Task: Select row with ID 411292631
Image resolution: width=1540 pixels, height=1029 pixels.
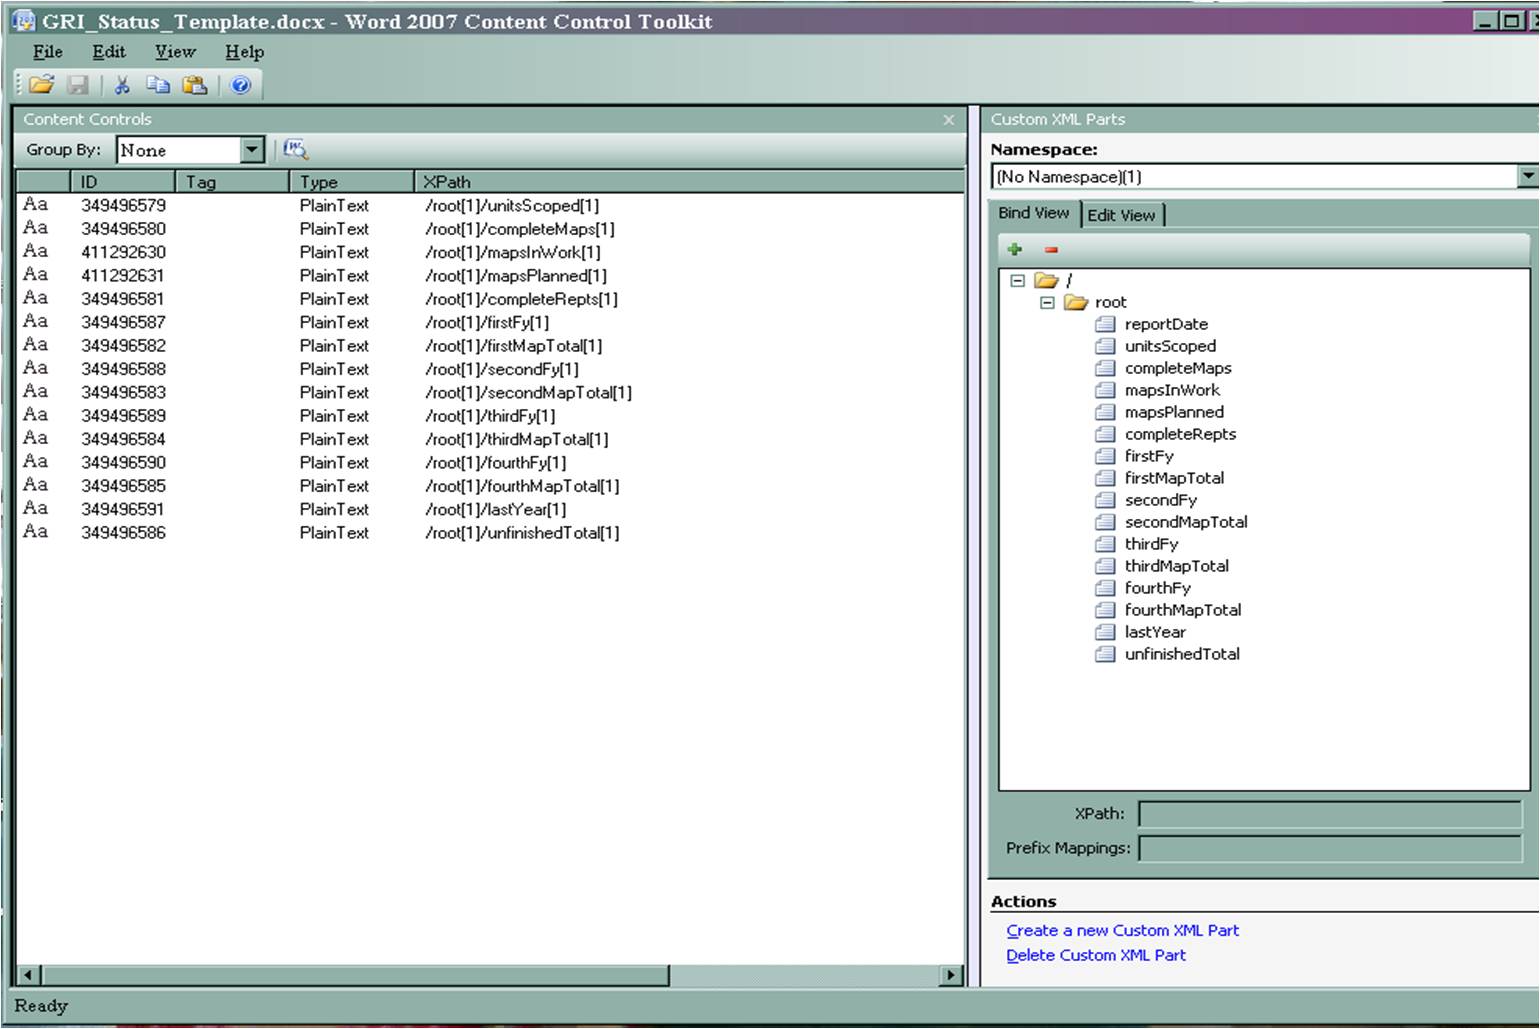Action: pos(490,275)
